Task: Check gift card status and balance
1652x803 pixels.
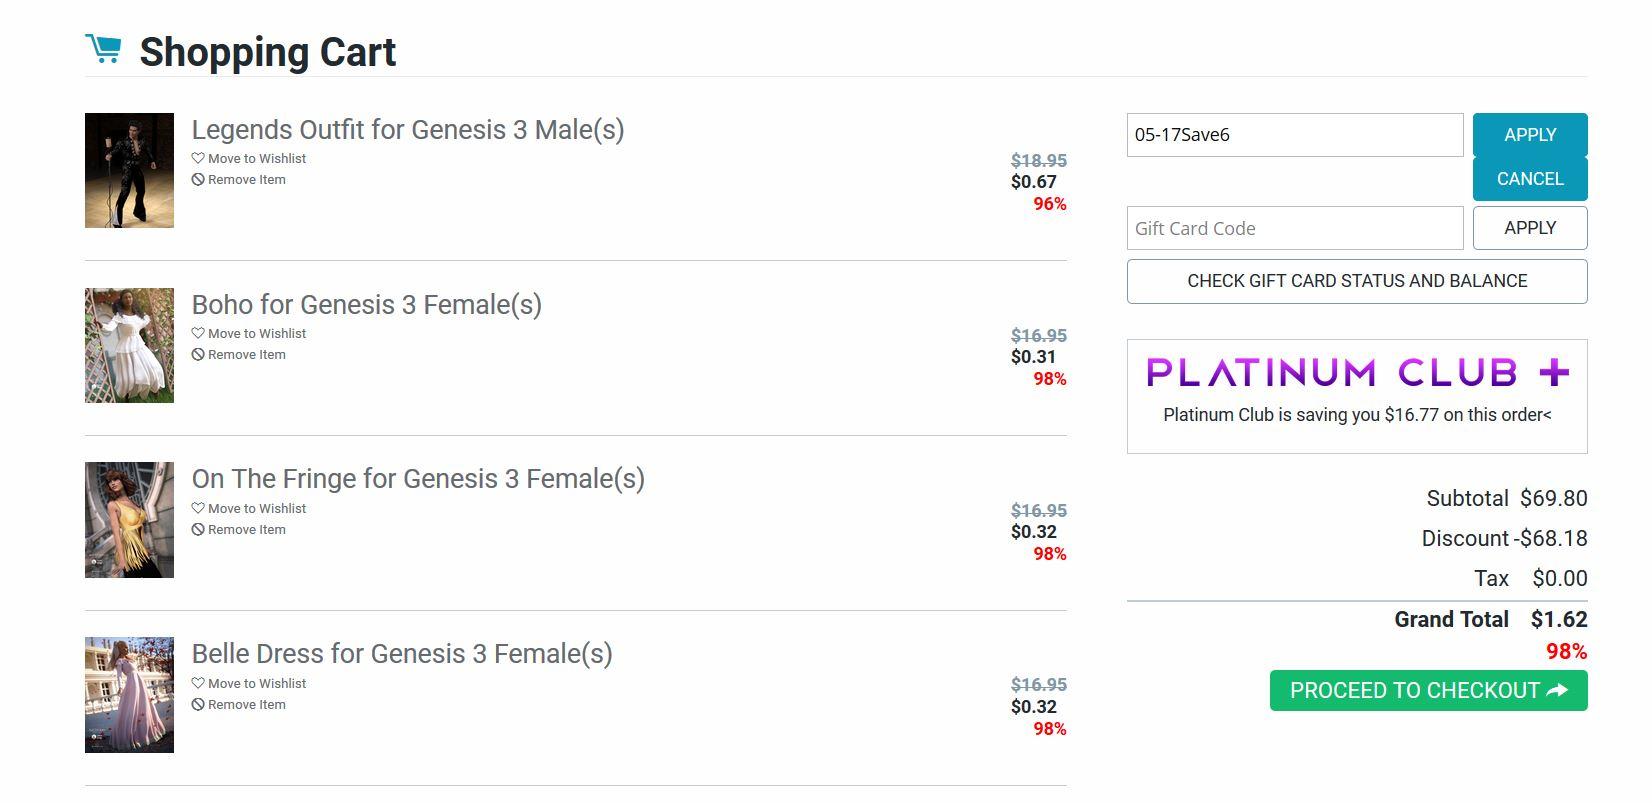Action: point(1356,281)
